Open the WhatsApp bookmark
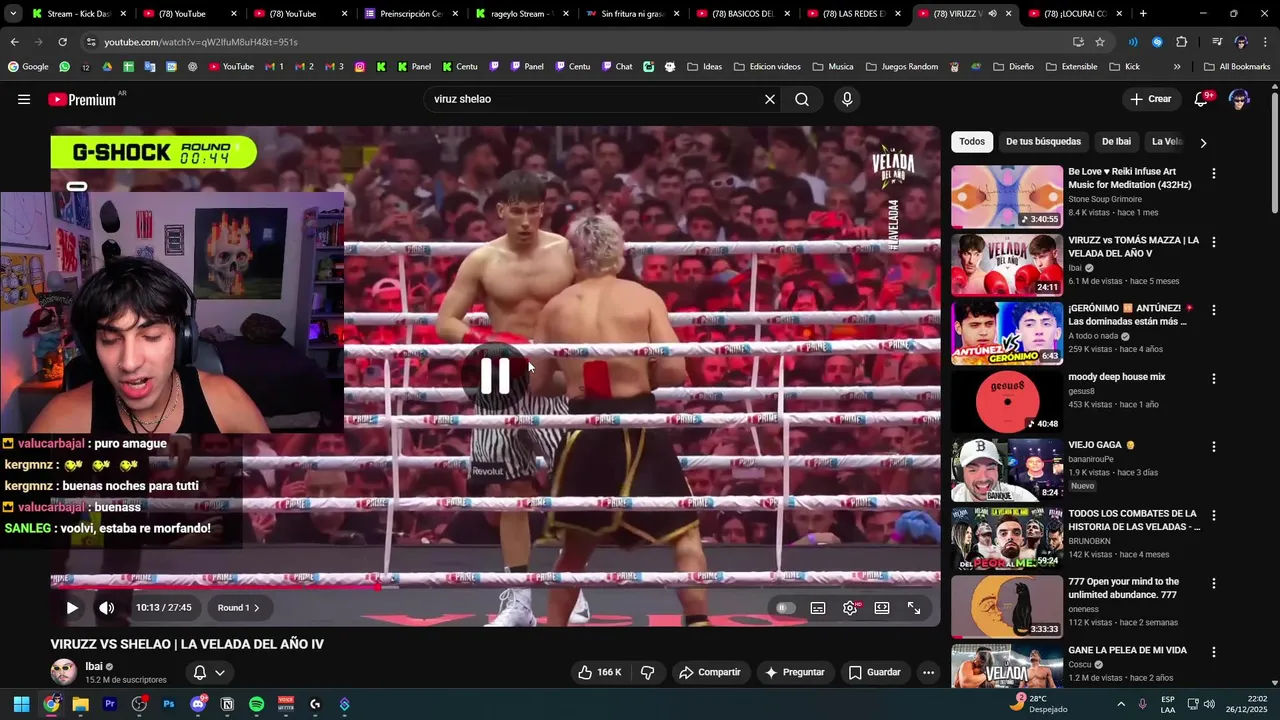This screenshot has width=1280, height=720. (x=65, y=67)
